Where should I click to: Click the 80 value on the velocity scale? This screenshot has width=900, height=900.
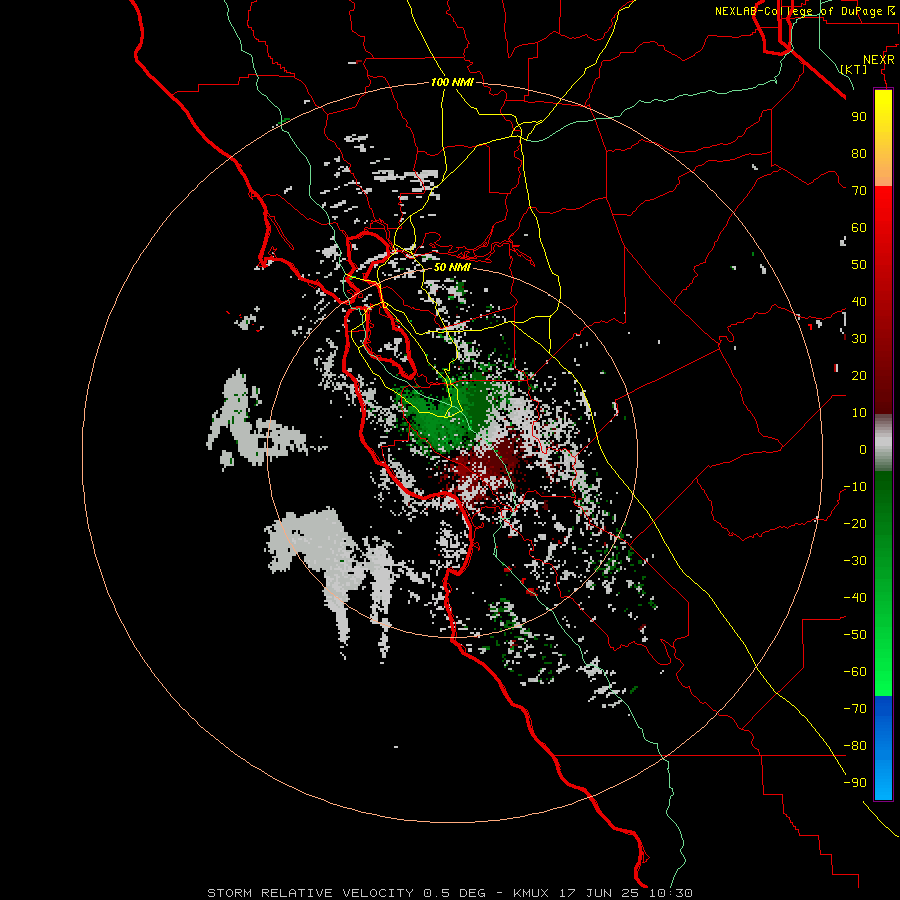tap(859, 153)
